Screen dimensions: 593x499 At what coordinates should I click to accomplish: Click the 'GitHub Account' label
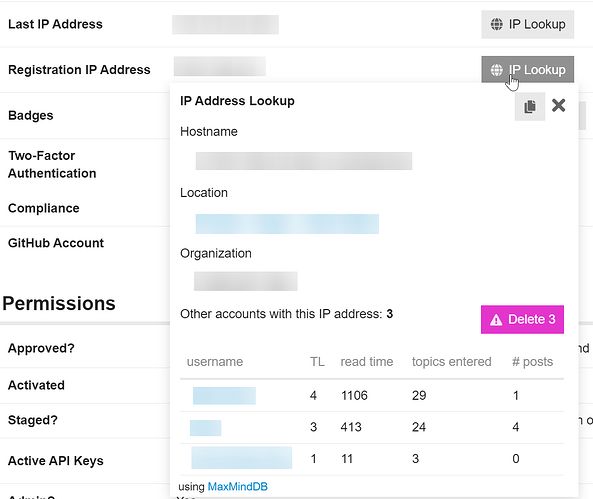[56, 243]
